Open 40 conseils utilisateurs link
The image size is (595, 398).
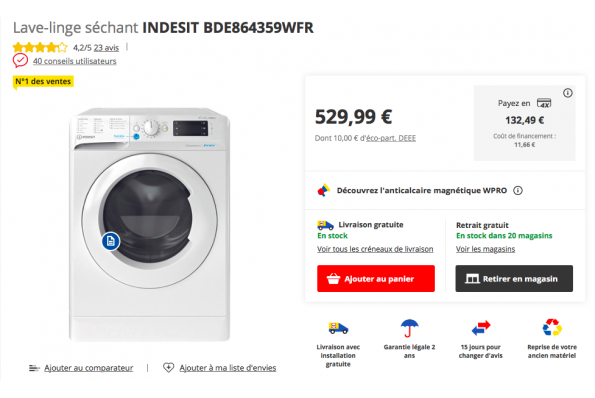click(x=74, y=61)
